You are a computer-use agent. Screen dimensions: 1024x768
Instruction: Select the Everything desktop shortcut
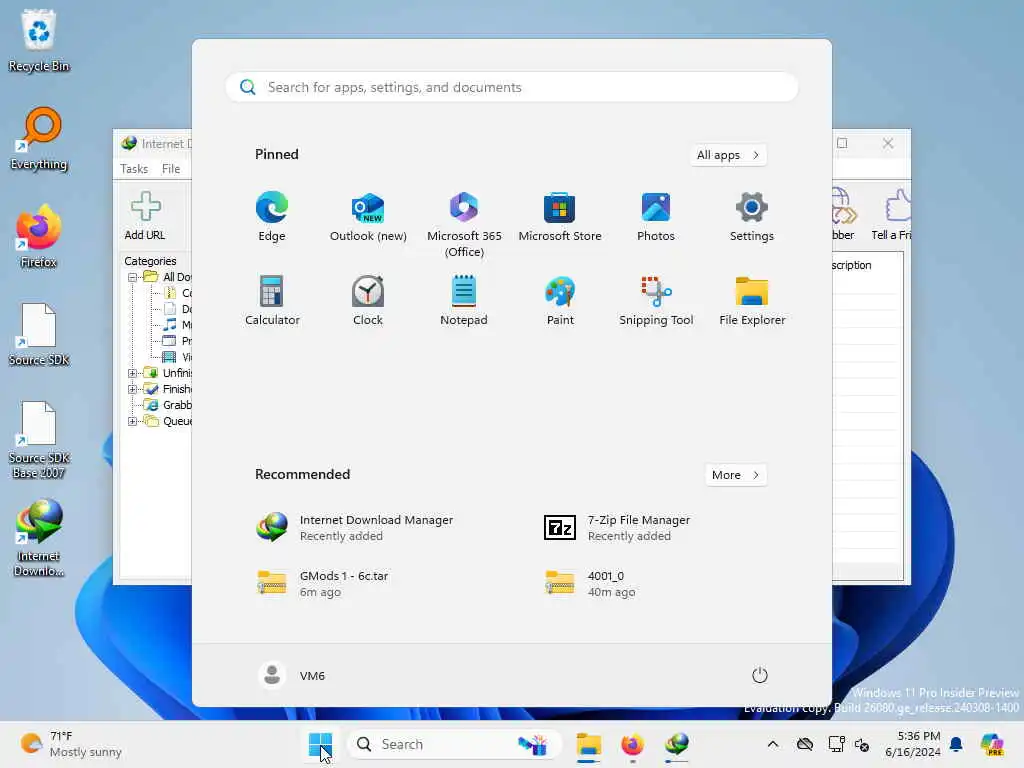[39, 138]
